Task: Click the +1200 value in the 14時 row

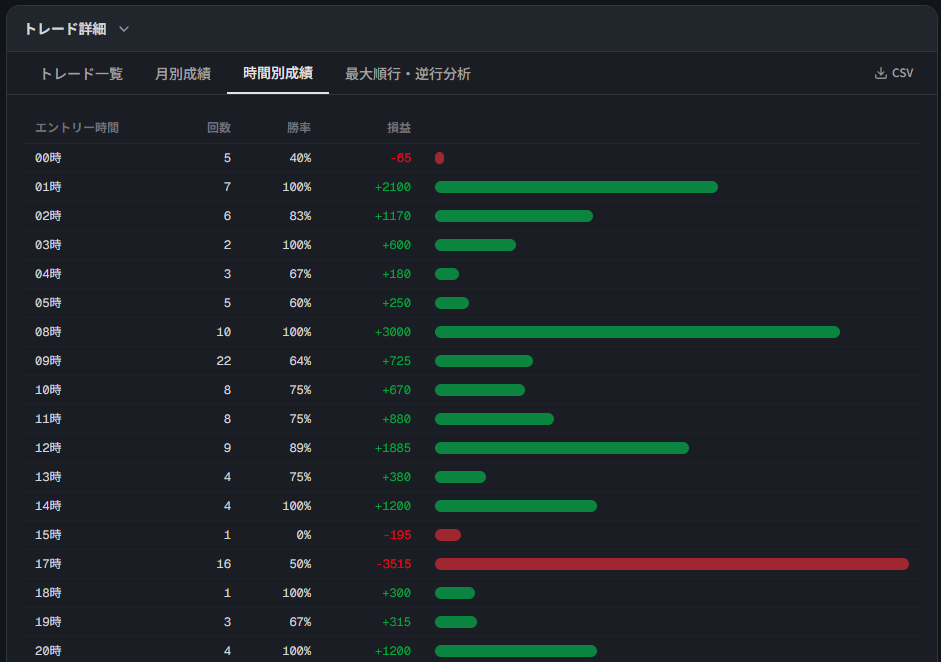Action: (392, 506)
